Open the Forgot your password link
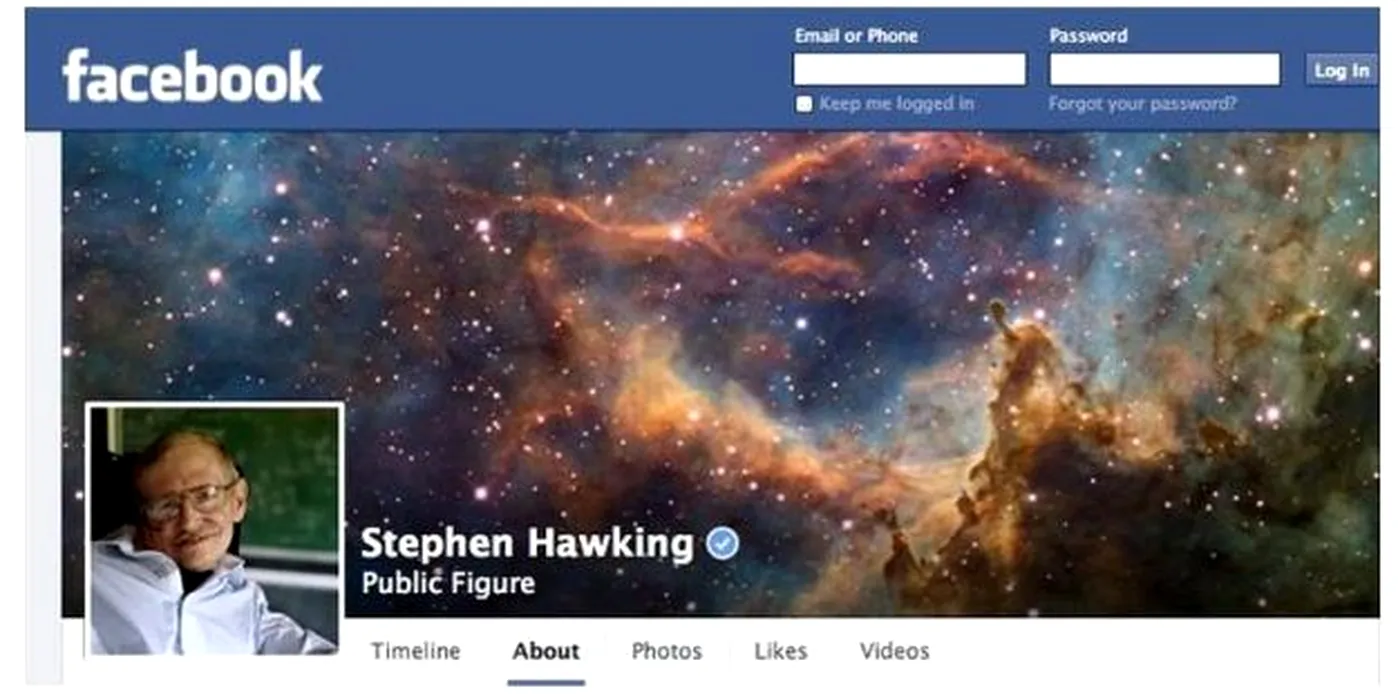This screenshot has width=1398, height=700. (x=1142, y=103)
